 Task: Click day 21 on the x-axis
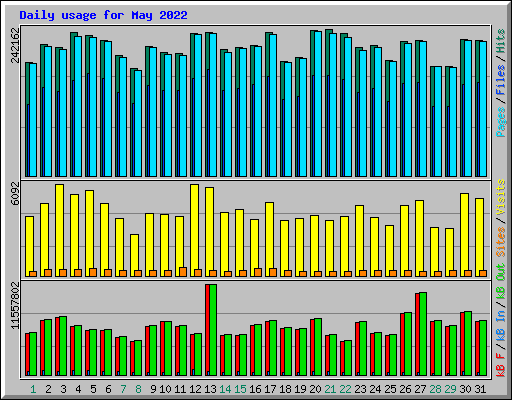click(330, 389)
